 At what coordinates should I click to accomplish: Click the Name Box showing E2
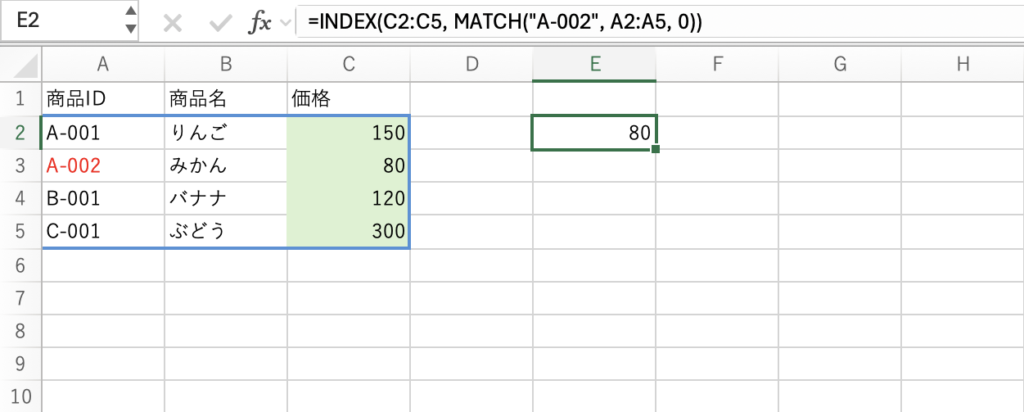(x=60, y=22)
